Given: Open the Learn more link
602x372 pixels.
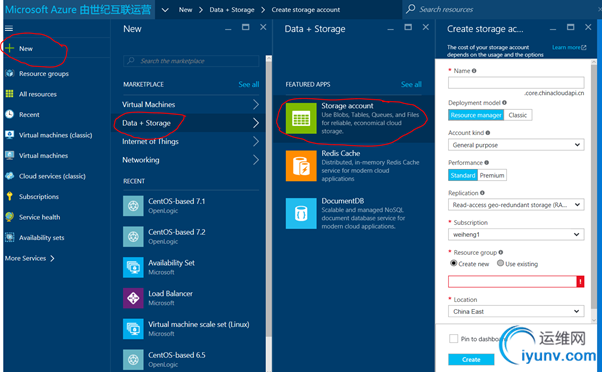Looking at the screenshot, I should [x=569, y=47].
